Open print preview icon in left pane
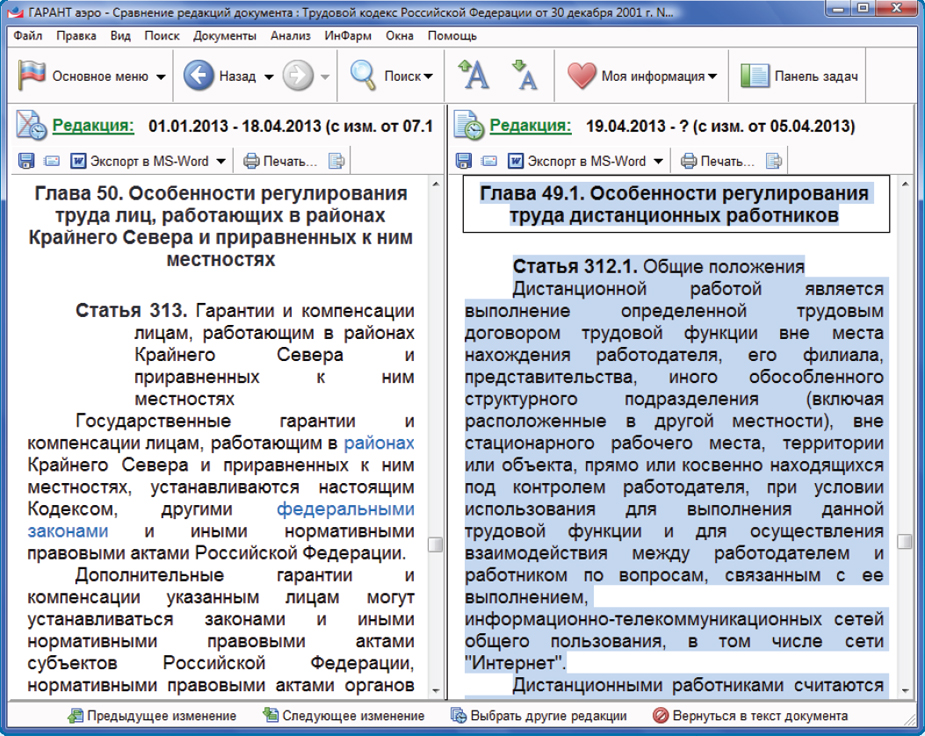This screenshot has height=736, width=925. (x=338, y=160)
